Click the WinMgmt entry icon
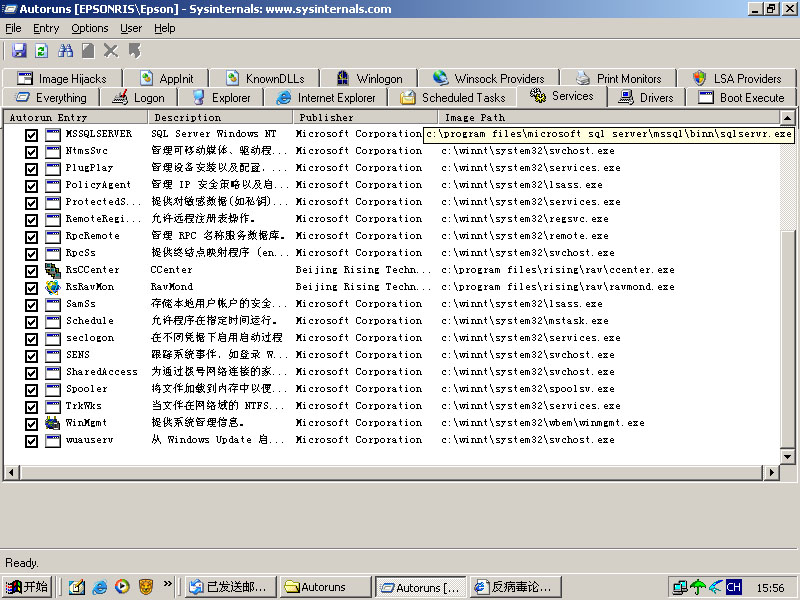The image size is (800, 600). (x=53, y=423)
